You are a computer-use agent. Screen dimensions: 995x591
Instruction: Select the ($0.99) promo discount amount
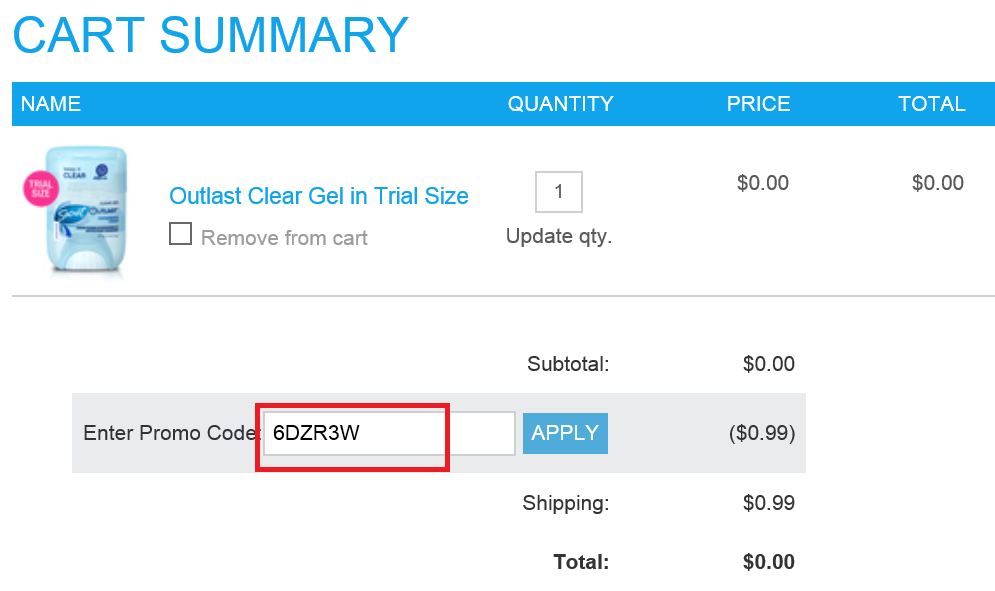pos(761,433)
